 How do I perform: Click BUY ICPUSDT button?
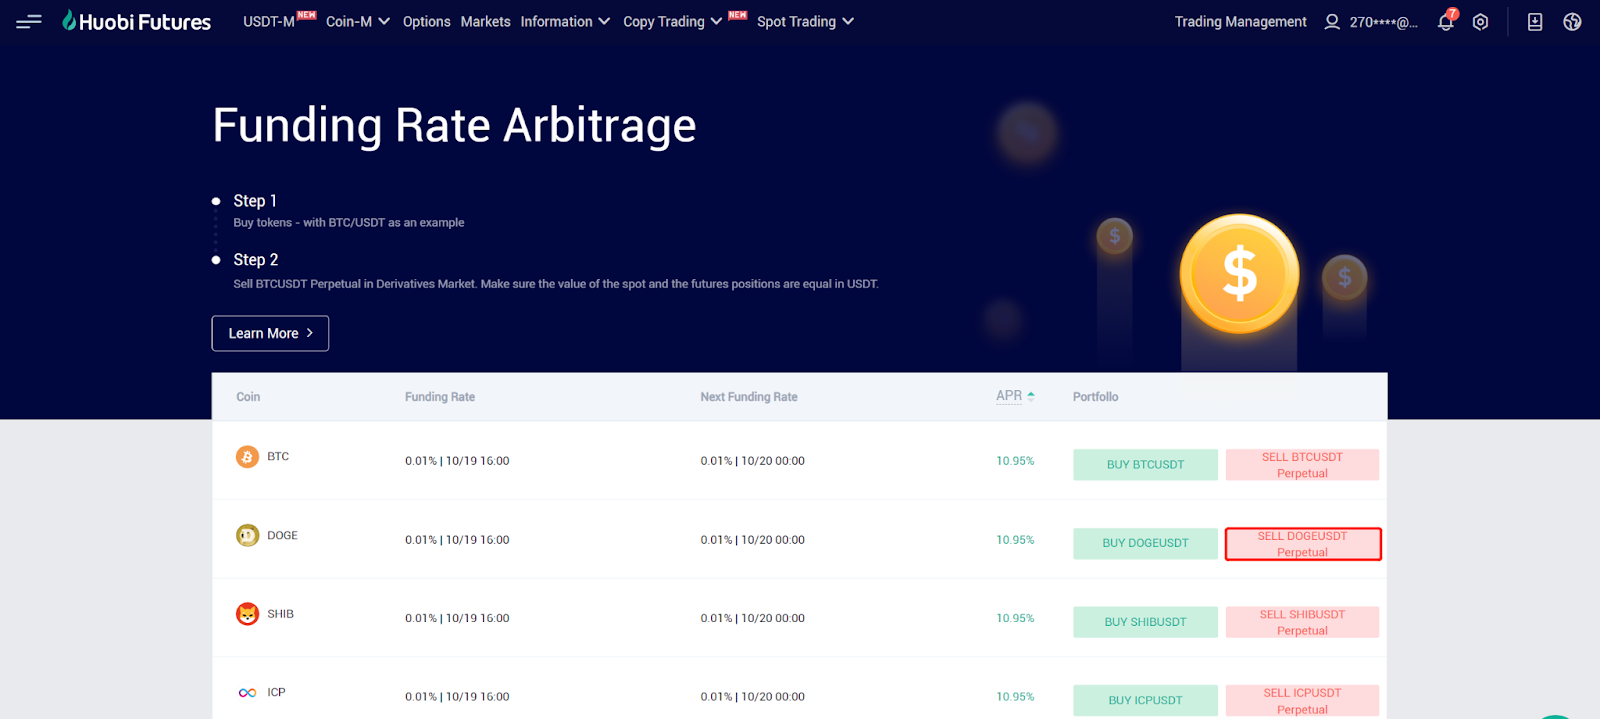1145,700
